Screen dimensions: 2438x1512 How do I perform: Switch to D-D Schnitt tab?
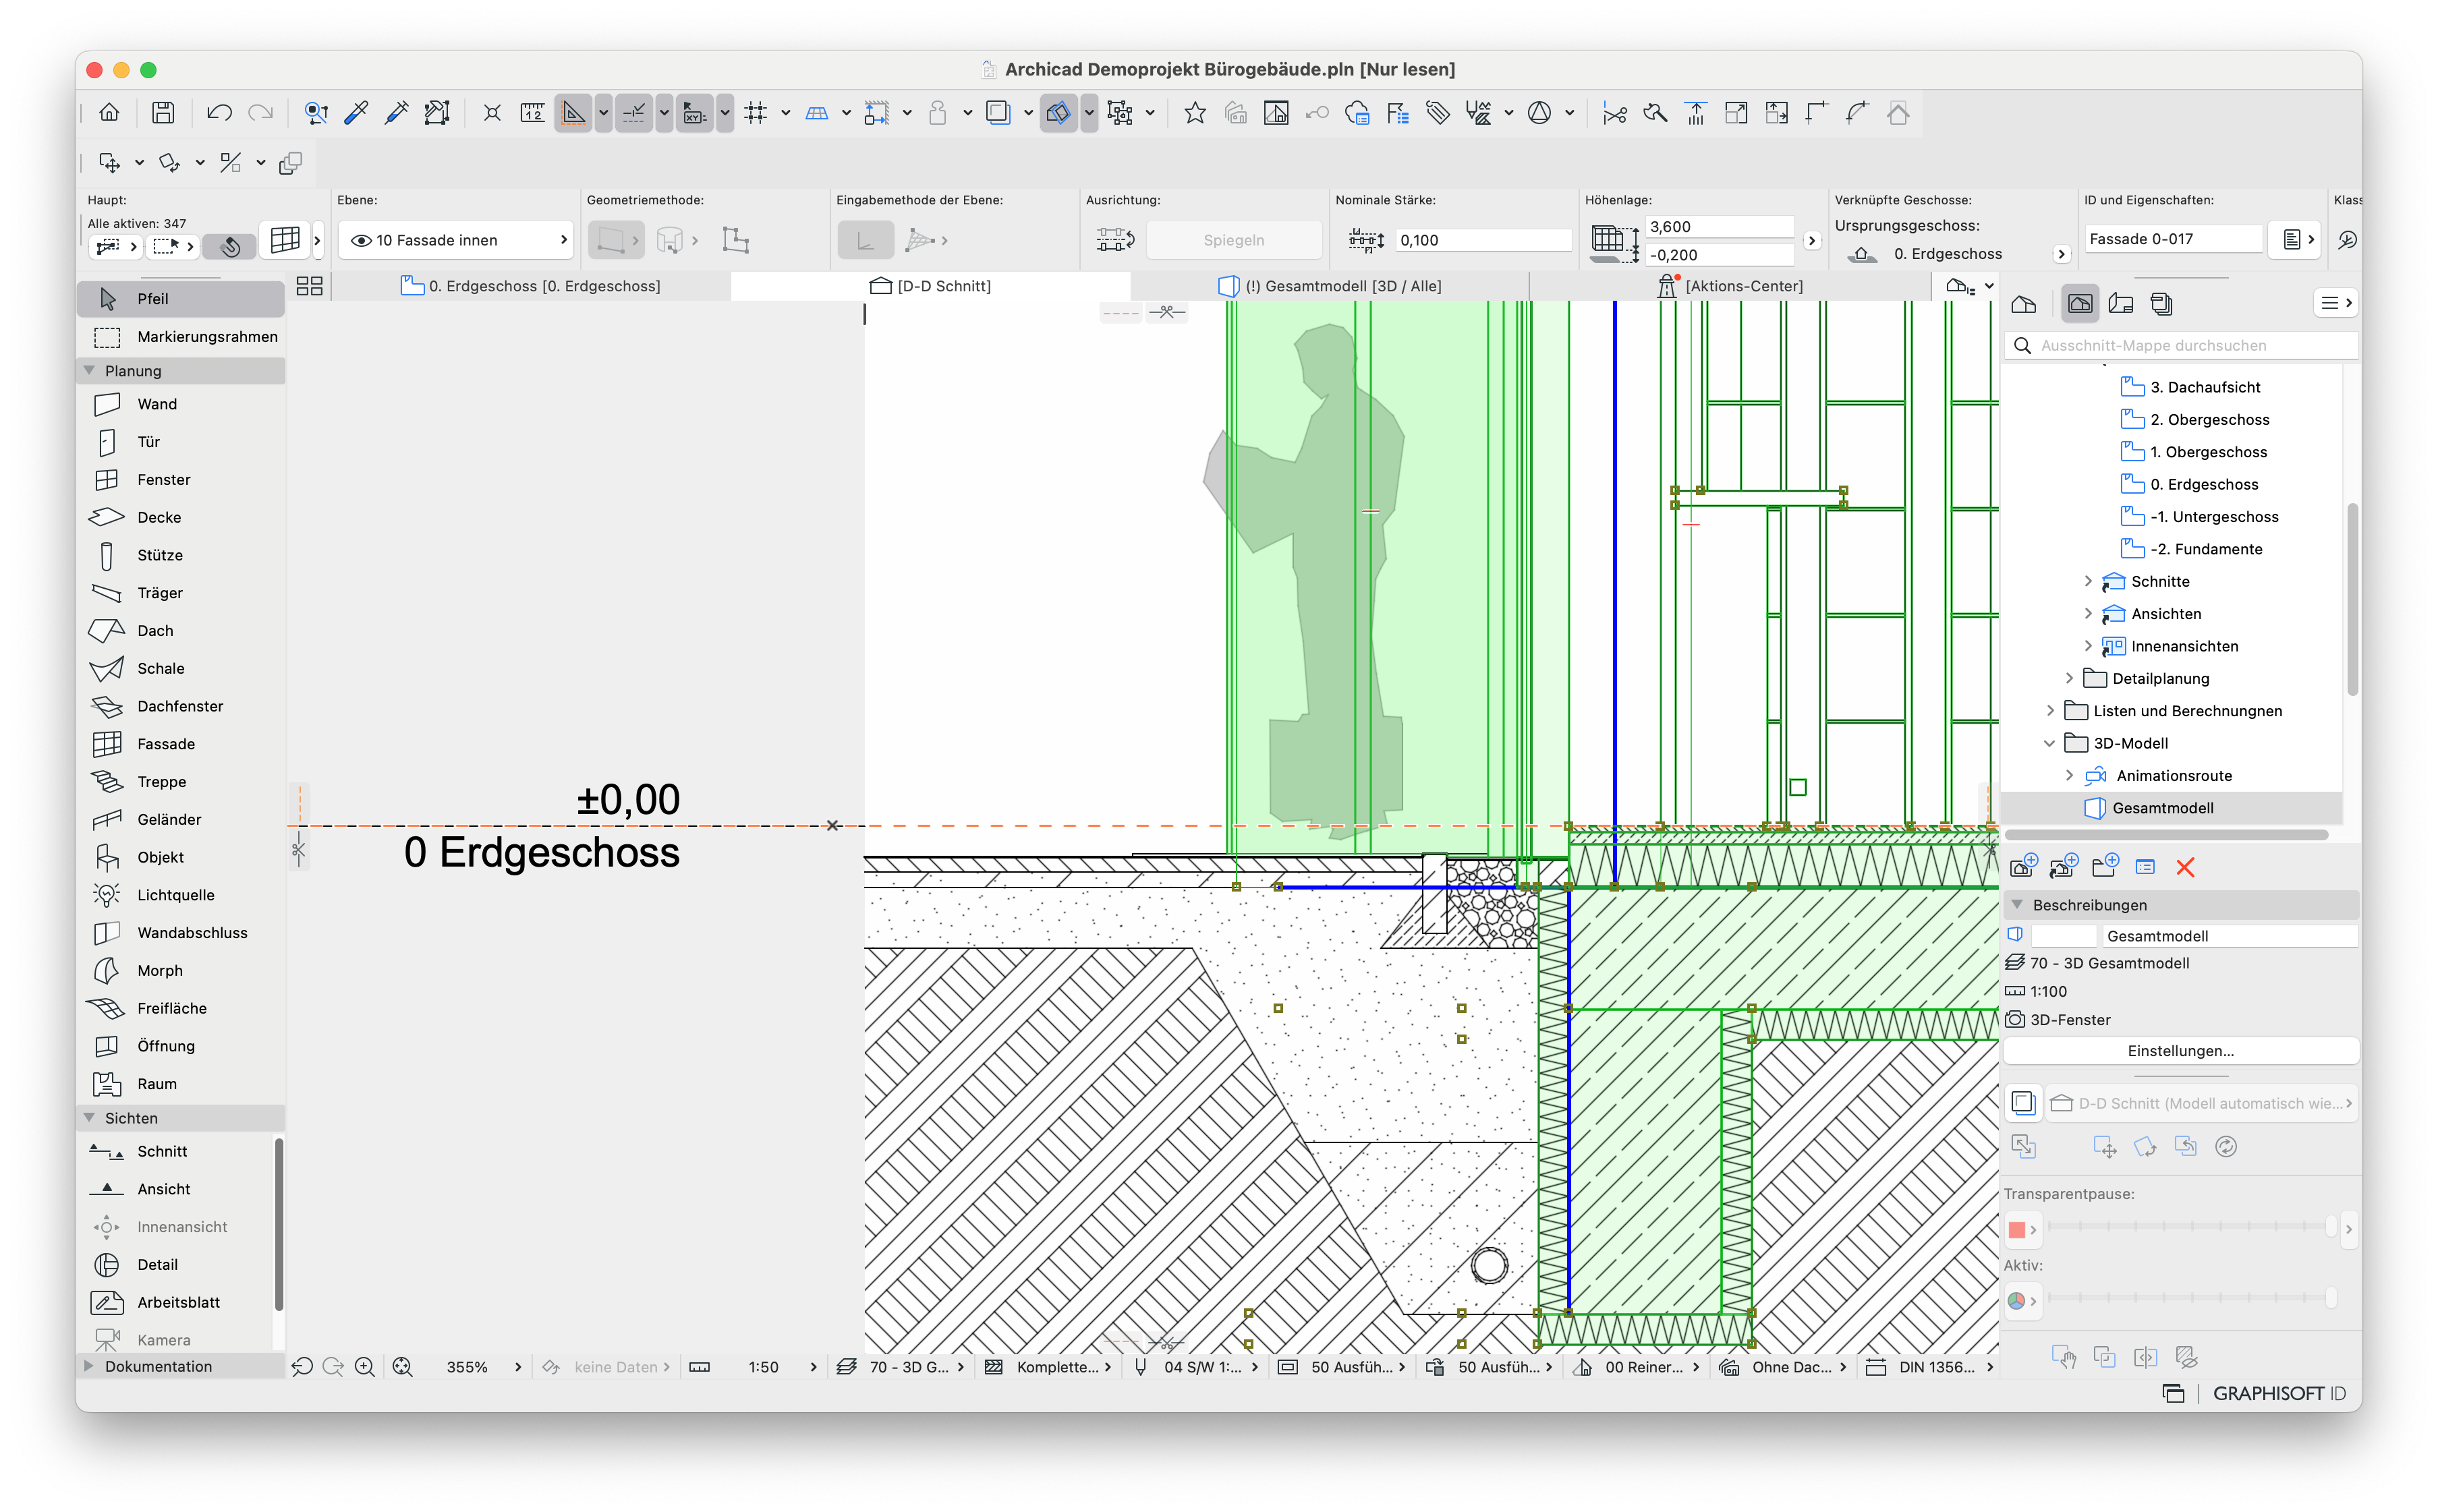(930, 286)
